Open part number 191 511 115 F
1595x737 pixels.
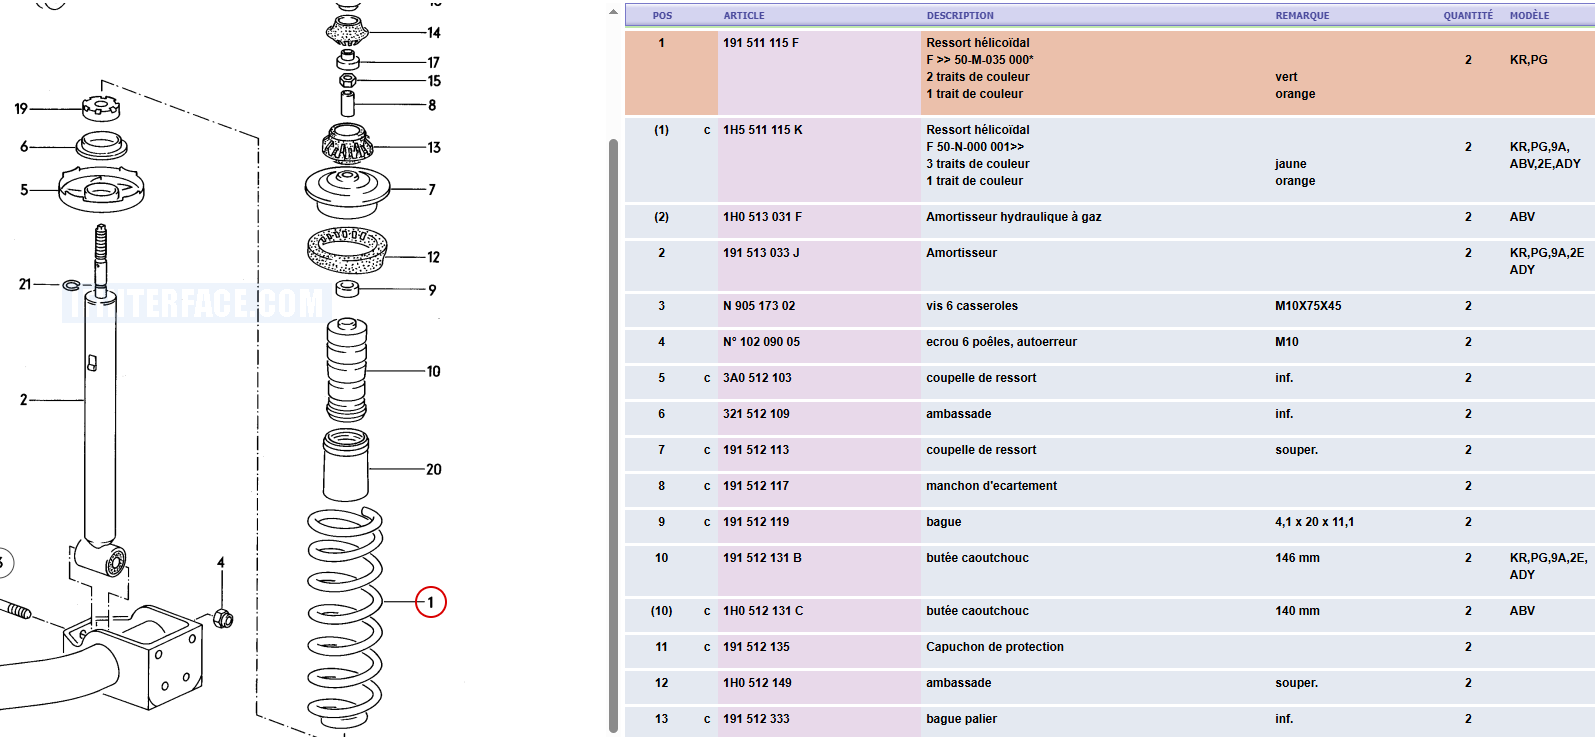[x=761, y=43]
